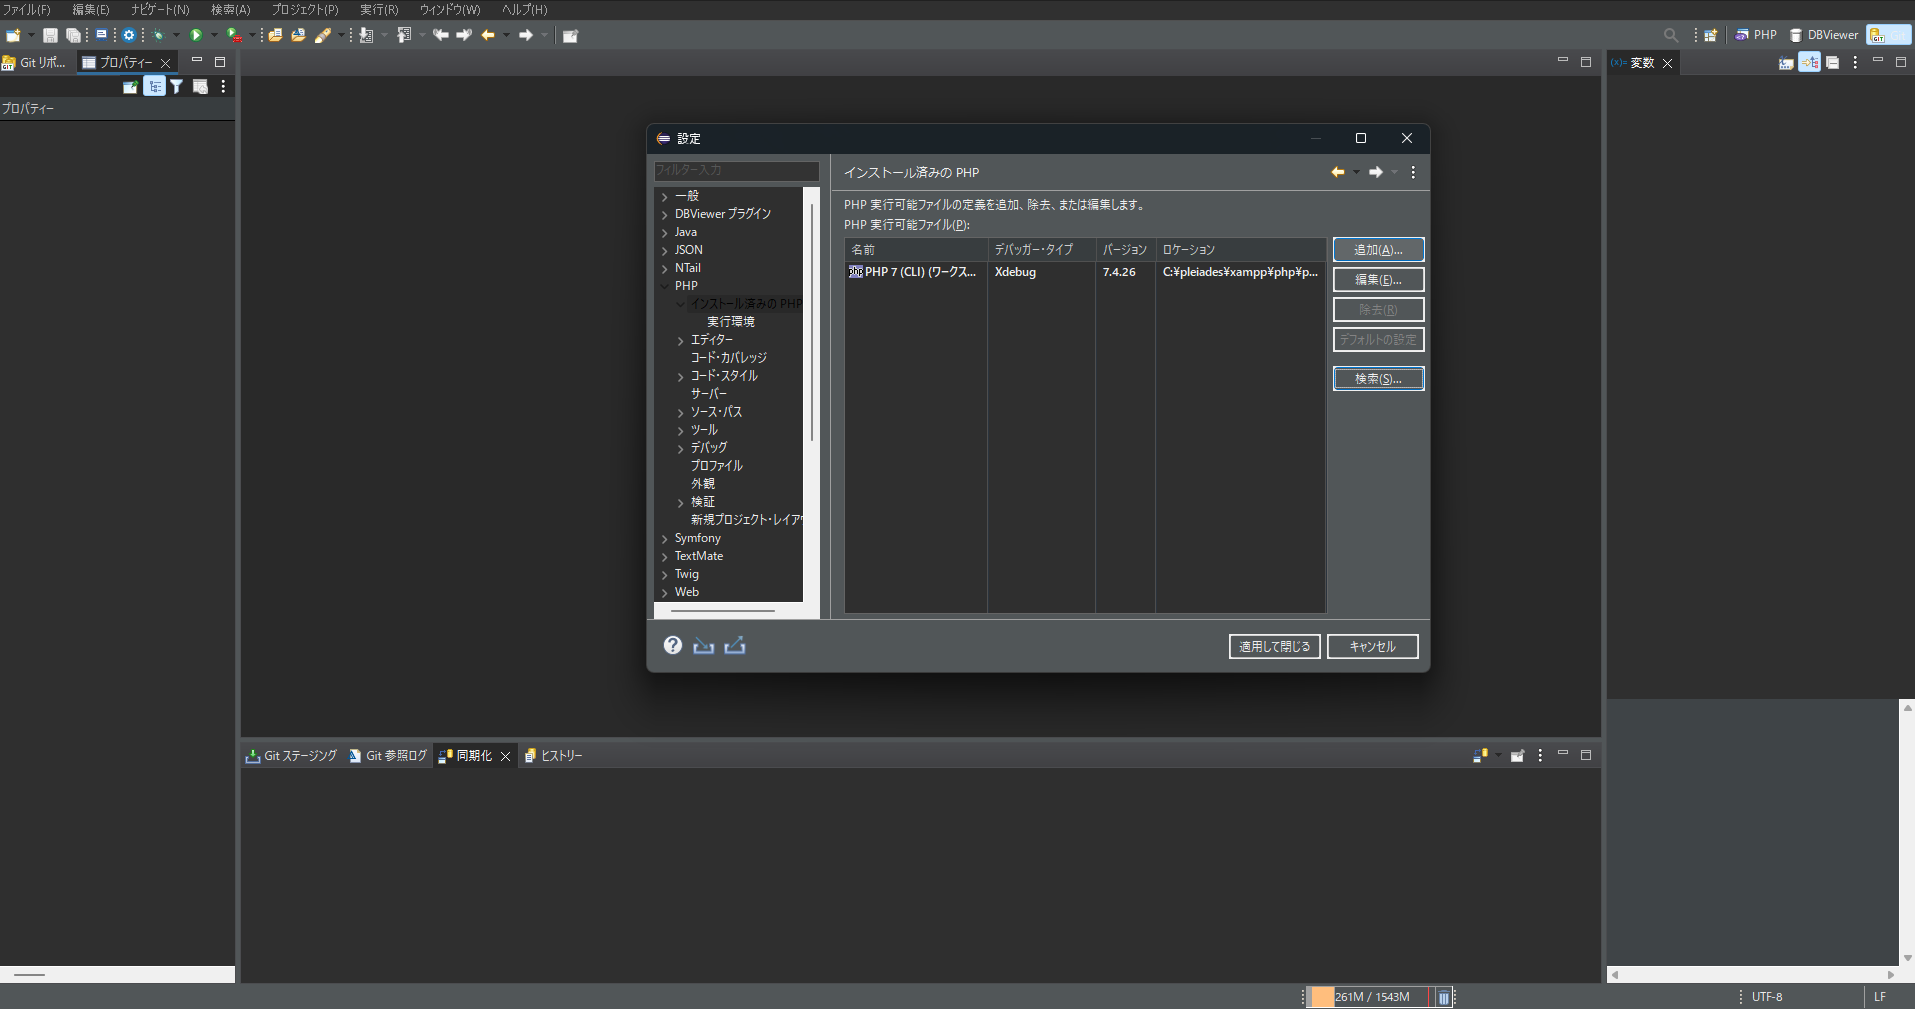1915x1009 pixels.
Task: Click the キャンセル button
Action: click(x=1372, y=647)
